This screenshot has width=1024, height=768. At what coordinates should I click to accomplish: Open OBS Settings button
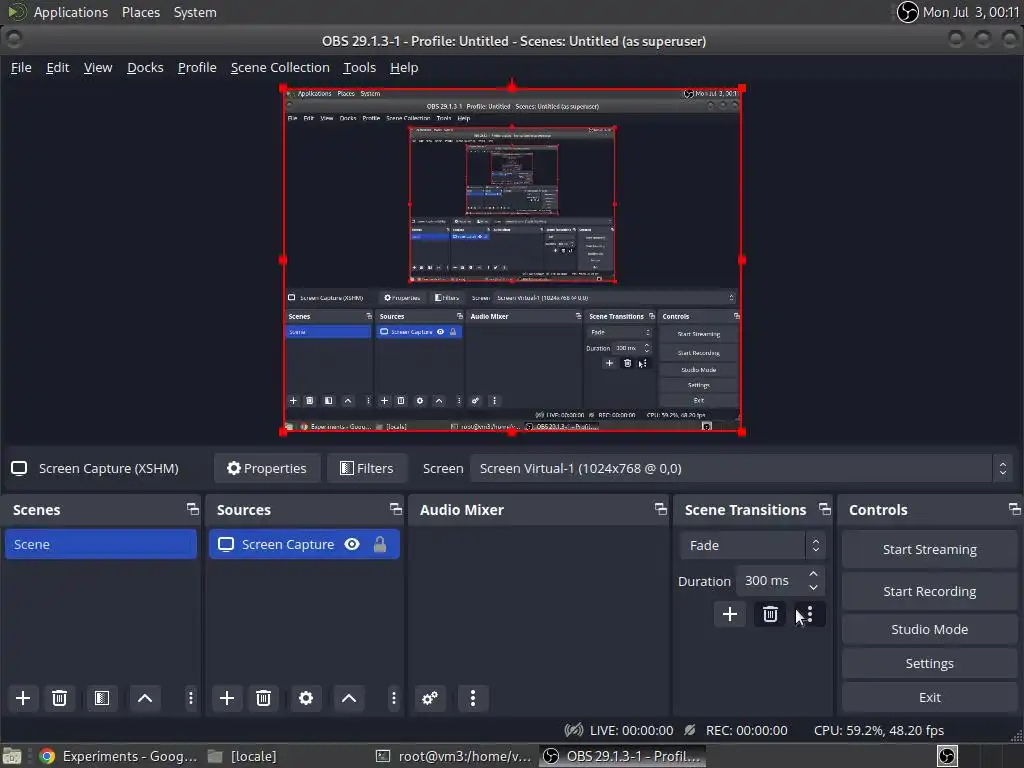pyautogui.click(x=929, y=663)
